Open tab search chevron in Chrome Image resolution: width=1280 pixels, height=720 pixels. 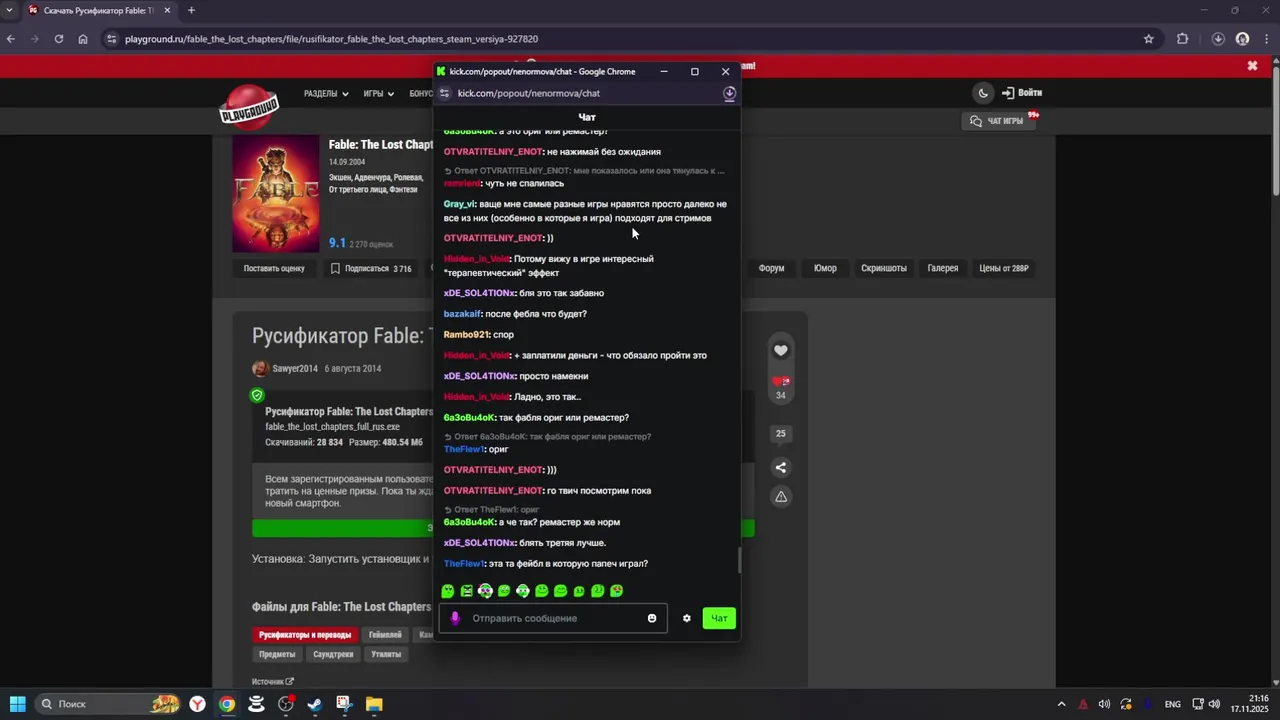coord(9,11)
